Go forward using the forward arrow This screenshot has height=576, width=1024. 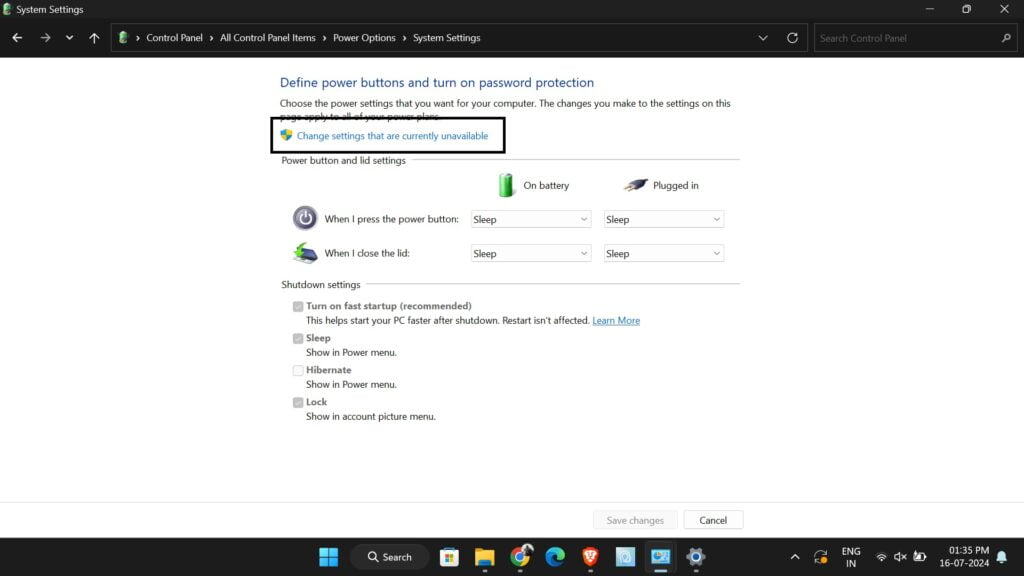coord(45,38)
